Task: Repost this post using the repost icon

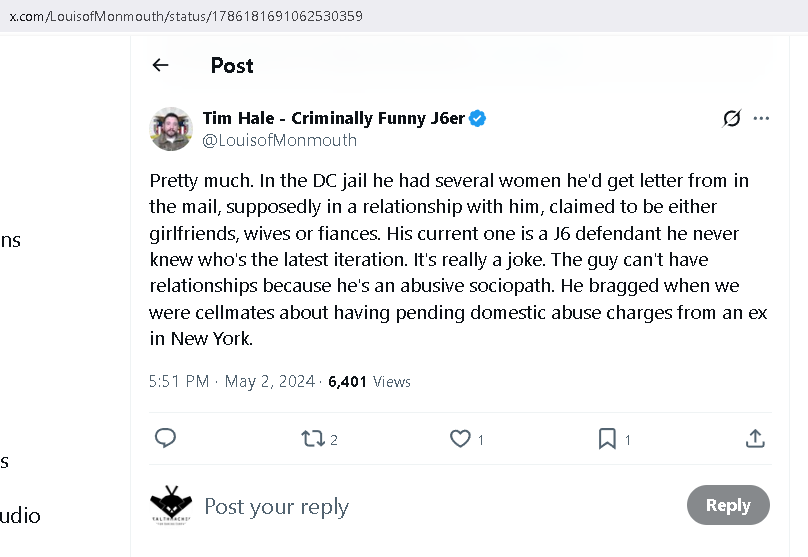Action: pyautogui.click(x=312, y=438)
